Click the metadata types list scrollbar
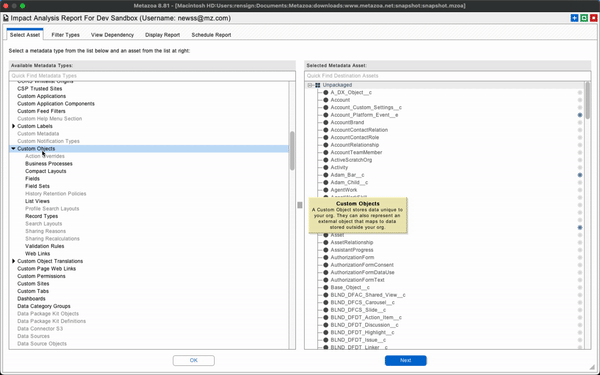Viewport: 600px width, 375px height. [x=292, y=151]
